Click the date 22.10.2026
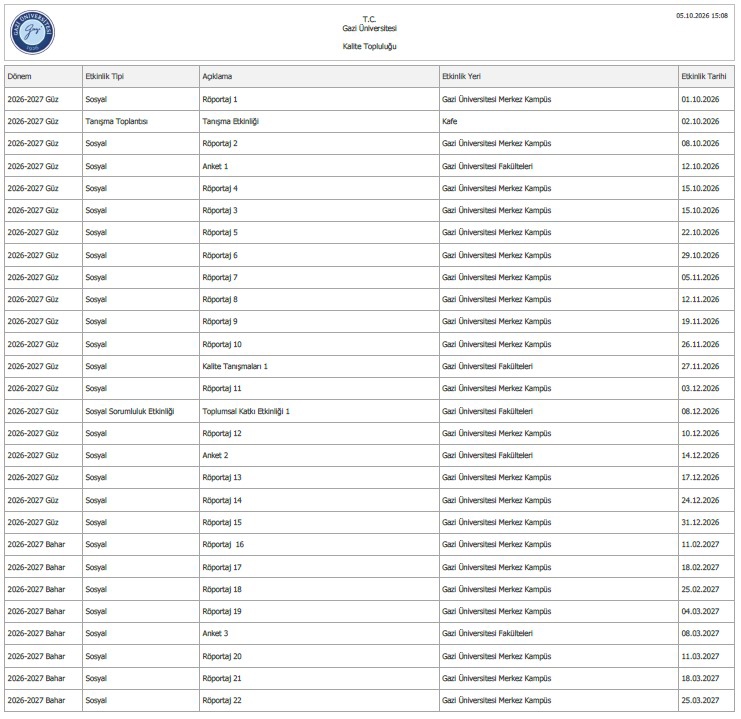741x719 pixels. point(700,232)
